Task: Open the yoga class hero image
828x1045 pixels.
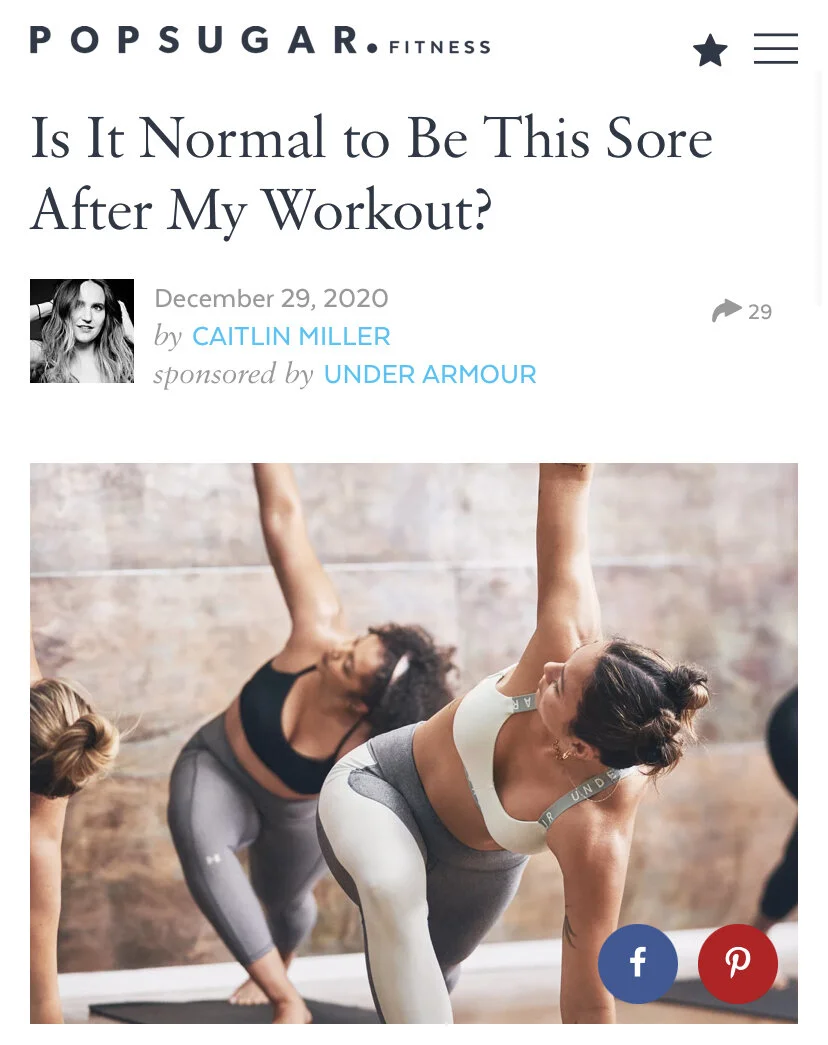Action: [413, 743]
